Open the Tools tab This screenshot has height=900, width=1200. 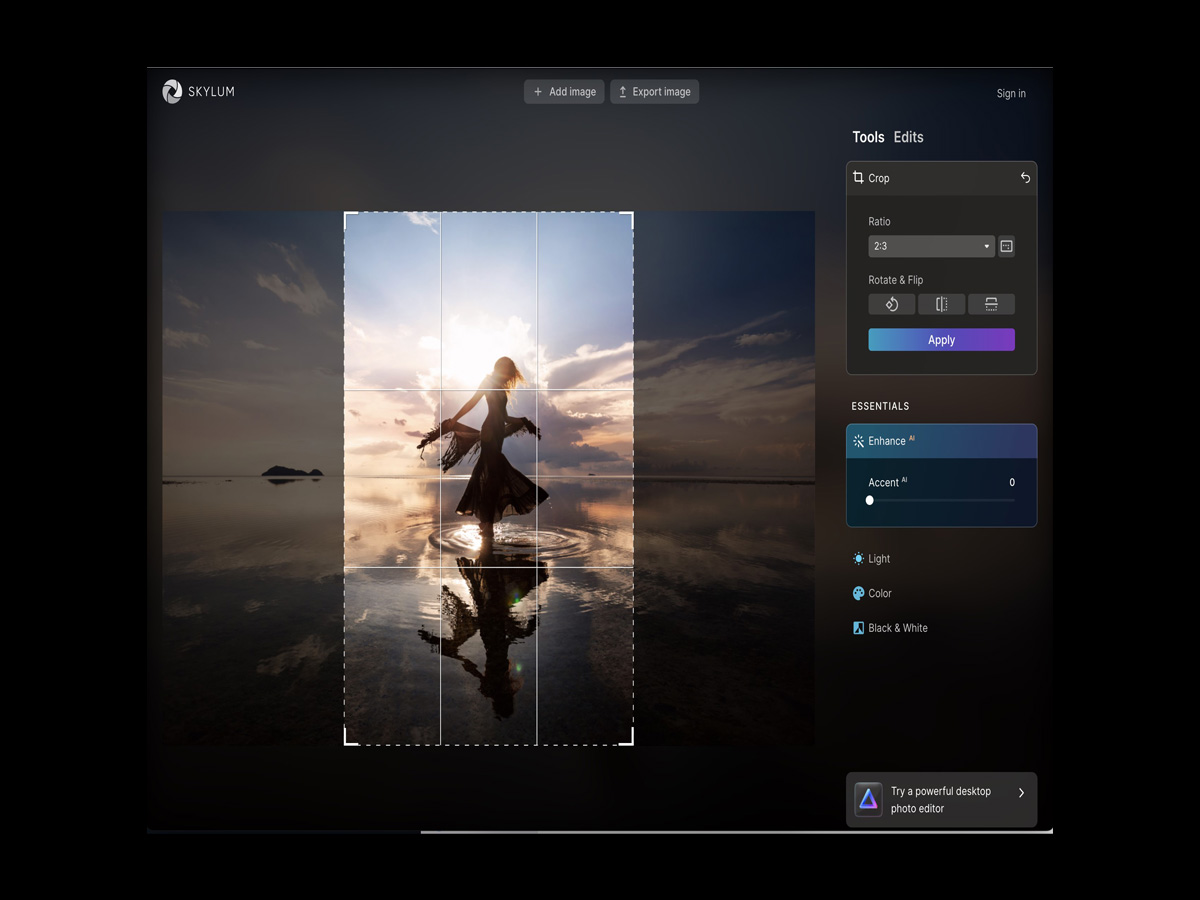tap(868, 137)
